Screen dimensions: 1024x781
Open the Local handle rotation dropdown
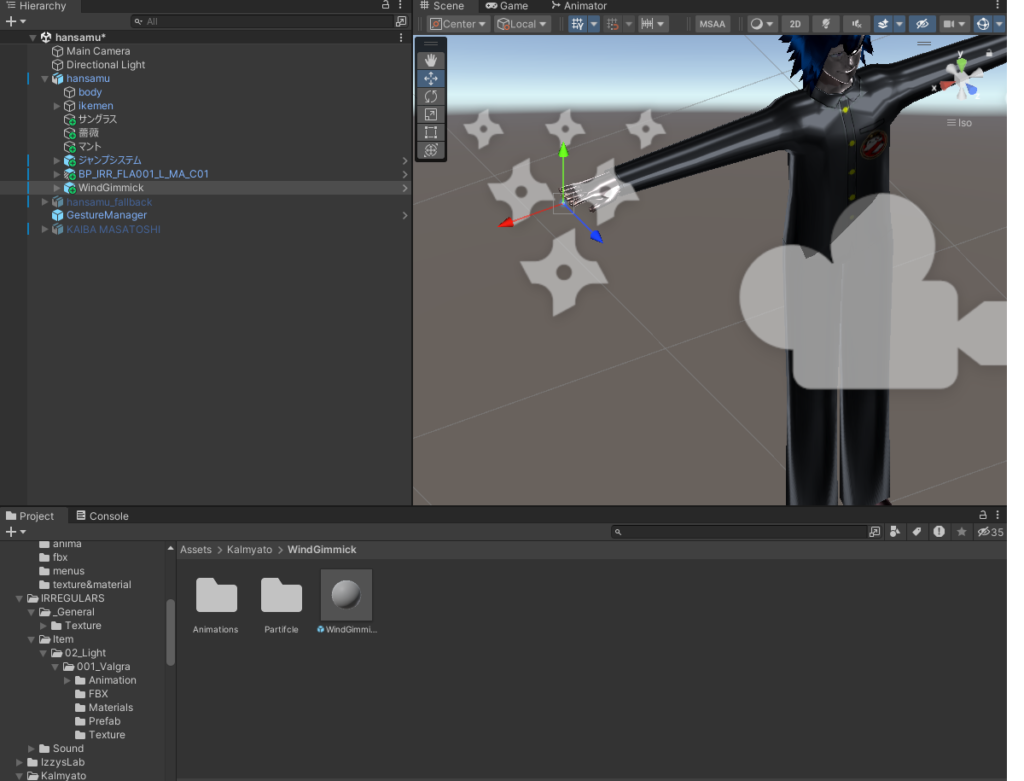(522, 24)
